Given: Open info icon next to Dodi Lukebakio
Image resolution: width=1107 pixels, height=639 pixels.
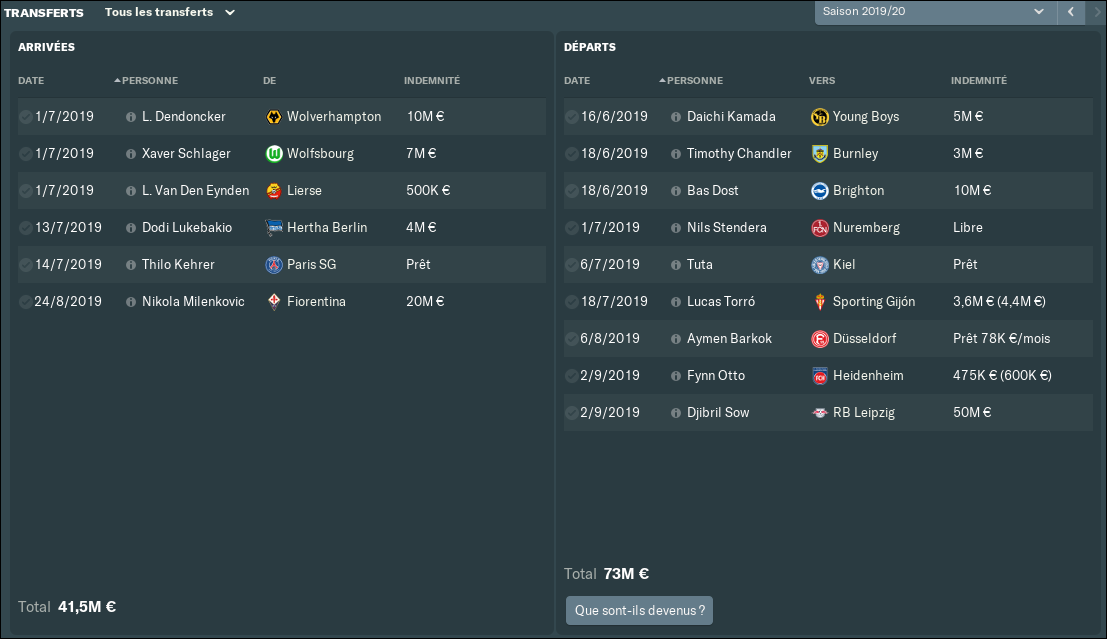Looking at the screenshot, I should click(x=131, y=228).
